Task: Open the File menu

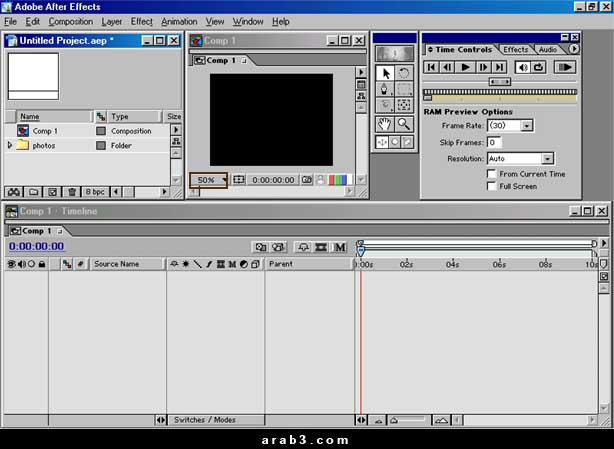Action: (x=10, y=22)
